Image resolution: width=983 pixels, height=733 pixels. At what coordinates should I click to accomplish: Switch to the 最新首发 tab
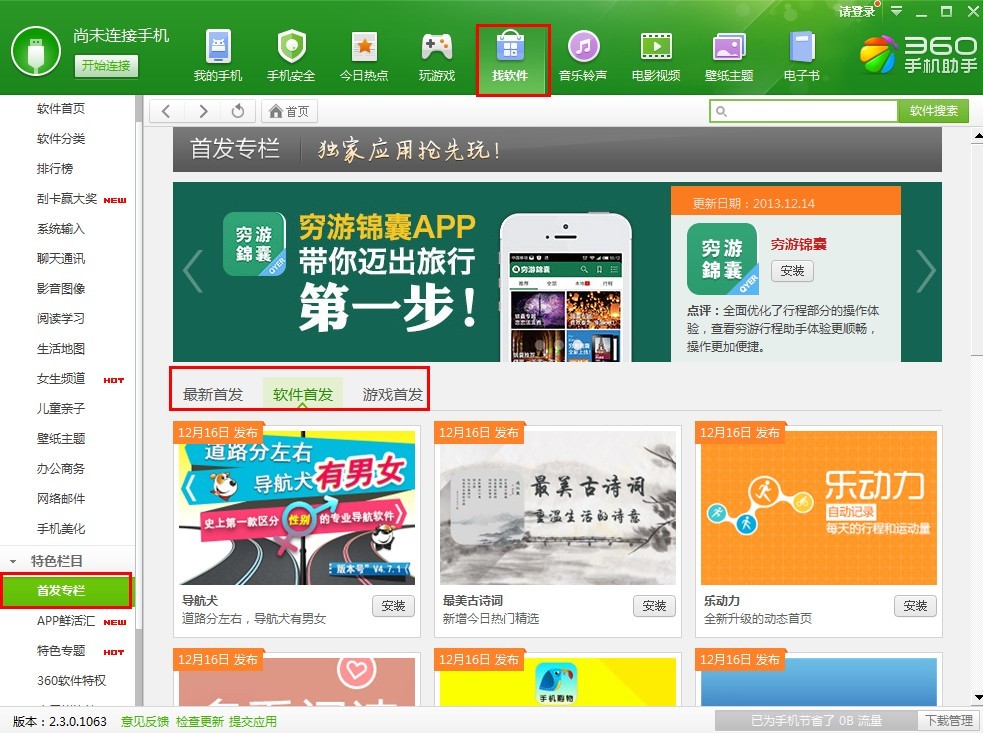pos(213,394)
